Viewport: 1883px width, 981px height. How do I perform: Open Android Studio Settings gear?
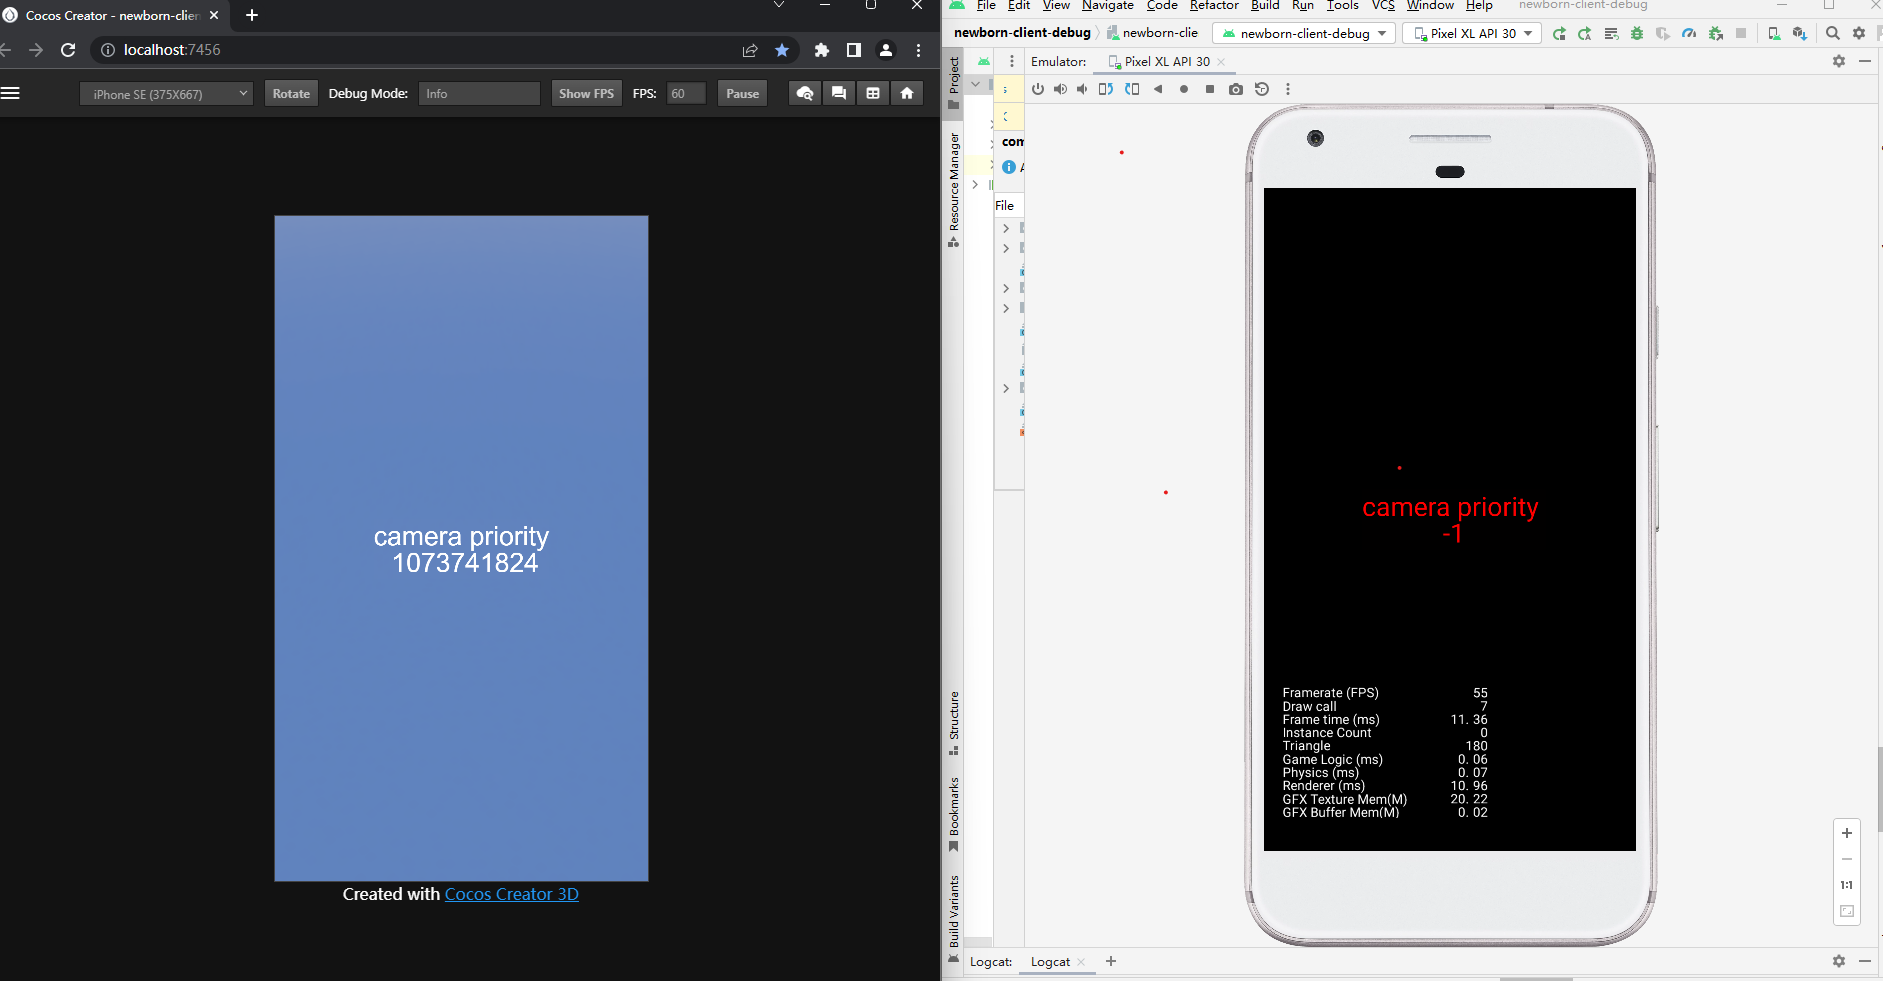point(1859,33)
